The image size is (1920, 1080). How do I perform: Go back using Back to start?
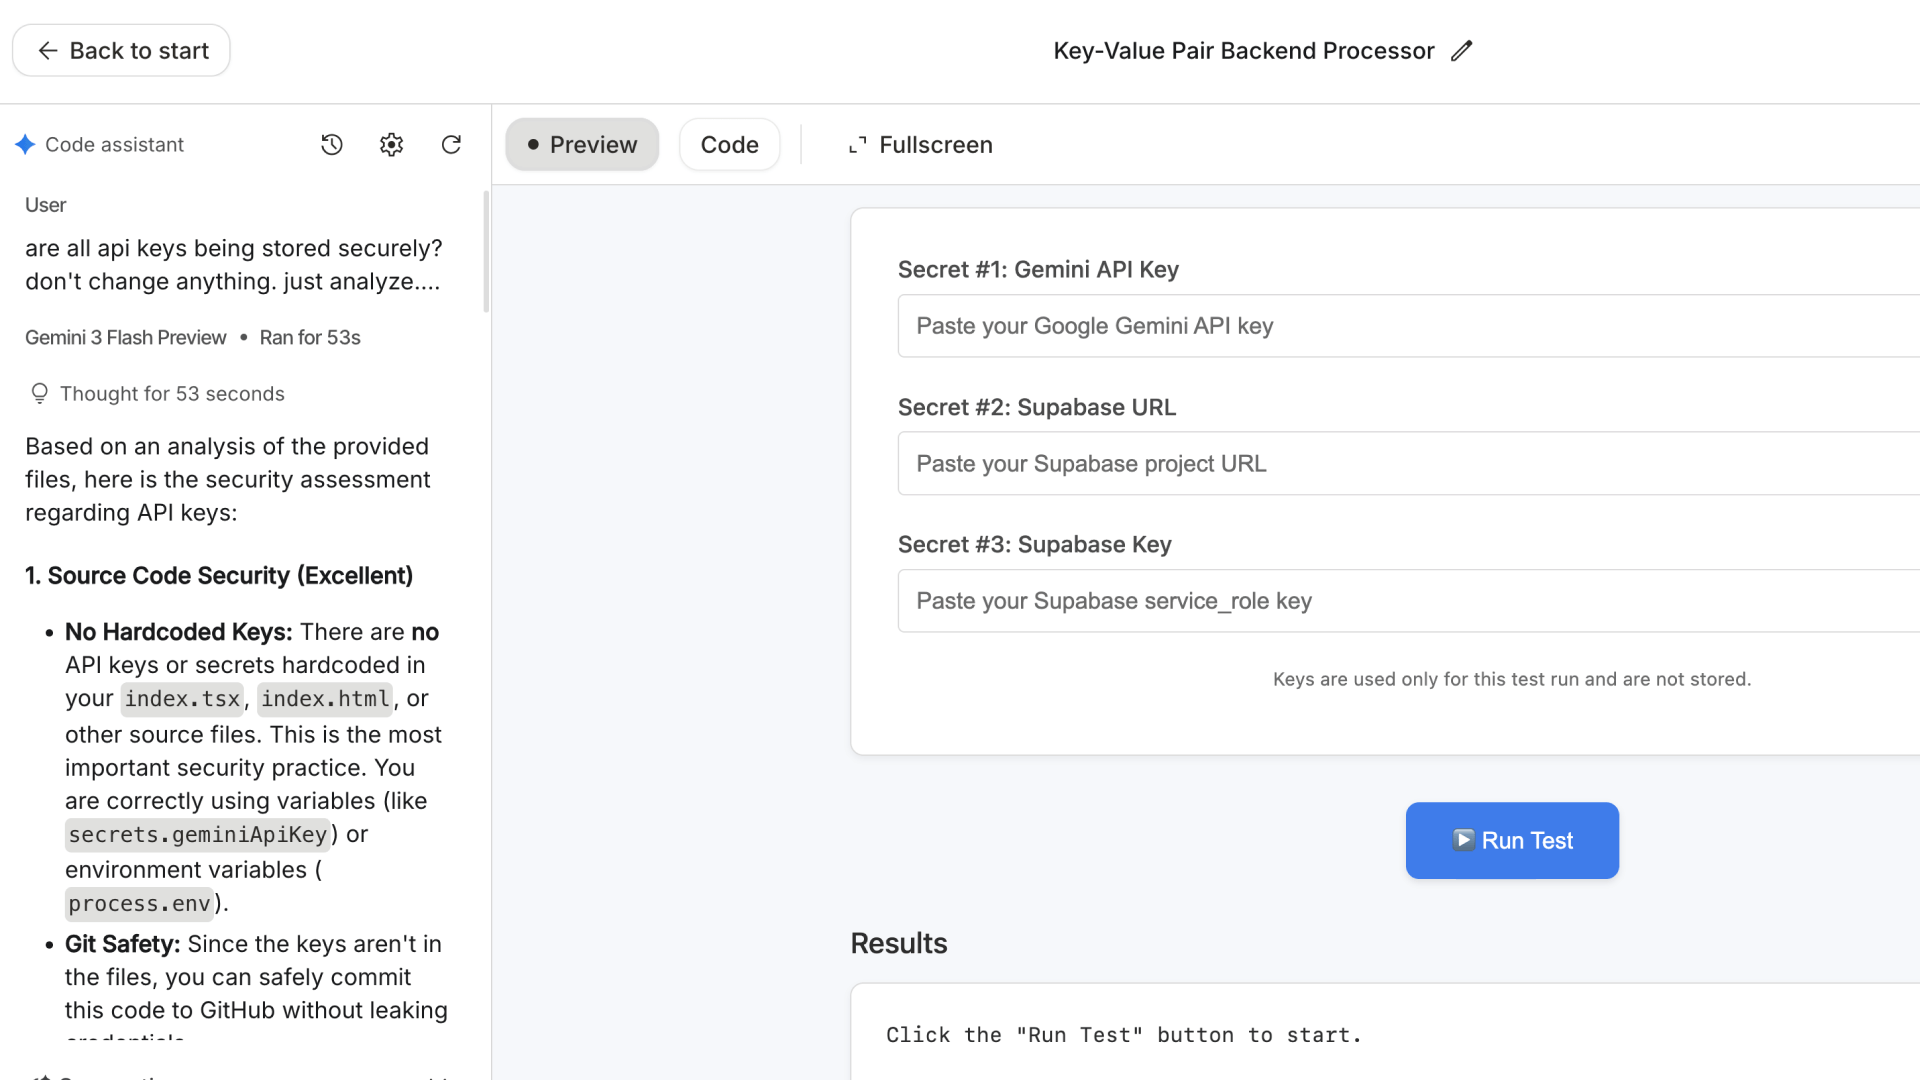coord(121,51)
